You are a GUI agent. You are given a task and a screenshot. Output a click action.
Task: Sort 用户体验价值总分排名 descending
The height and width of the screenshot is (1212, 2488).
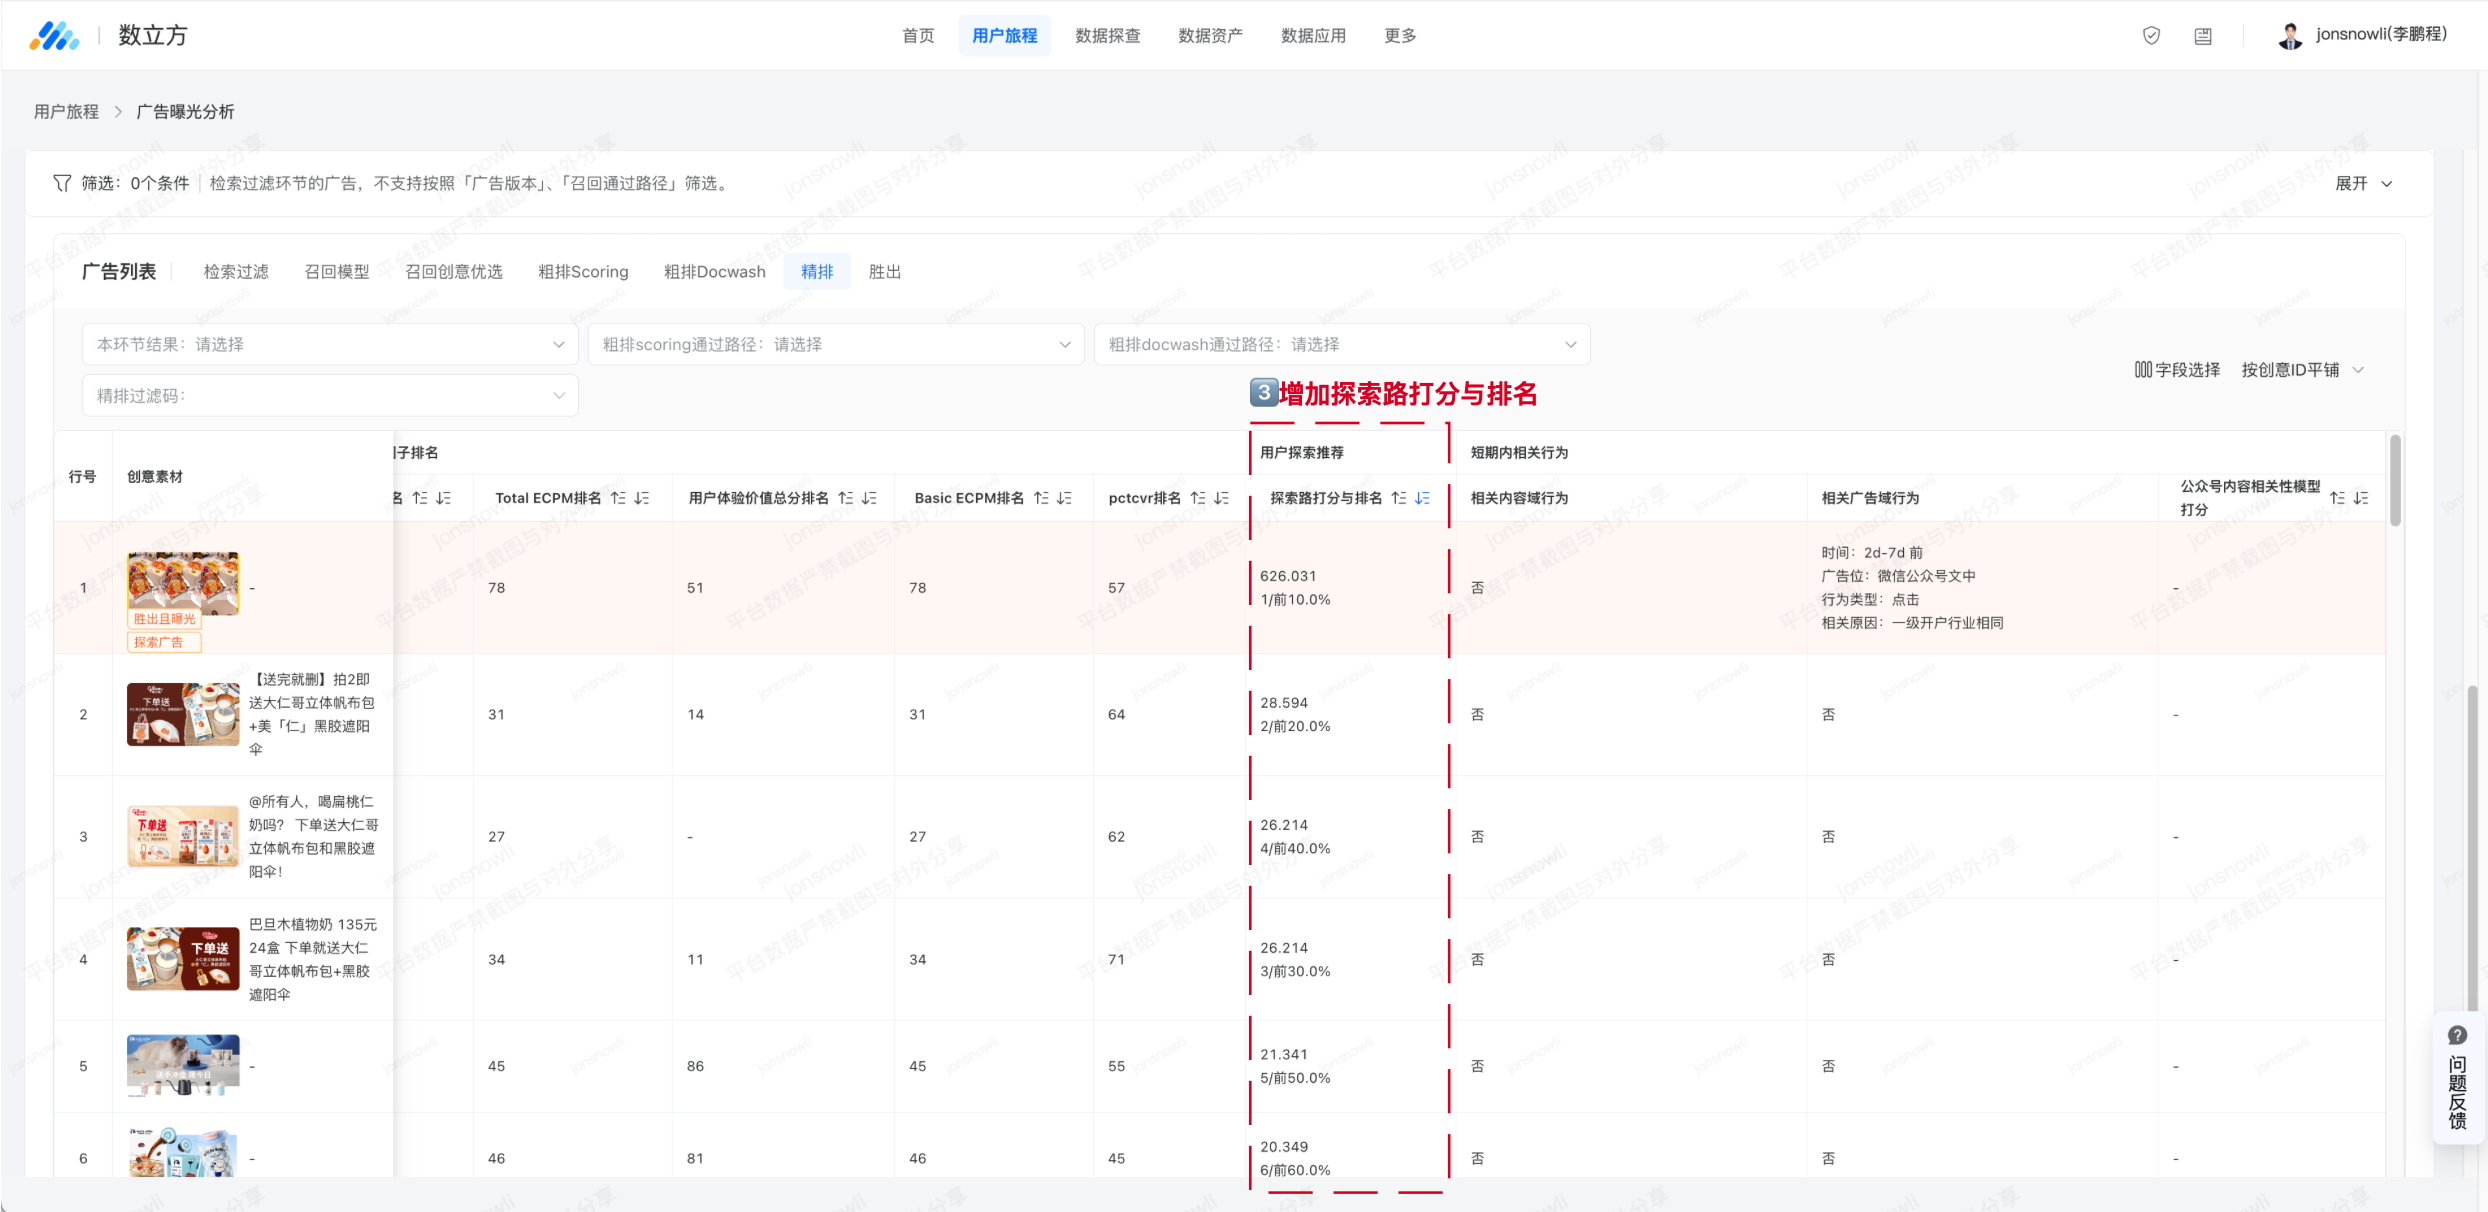pyautogui.click(x=869, y=498)
